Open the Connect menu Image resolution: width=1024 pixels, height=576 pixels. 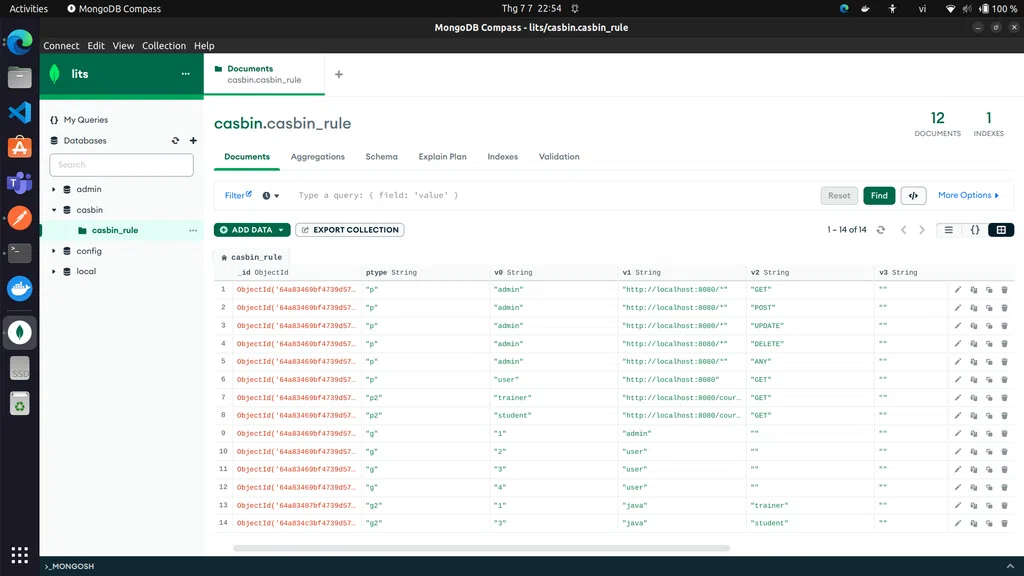click(61, 46)
